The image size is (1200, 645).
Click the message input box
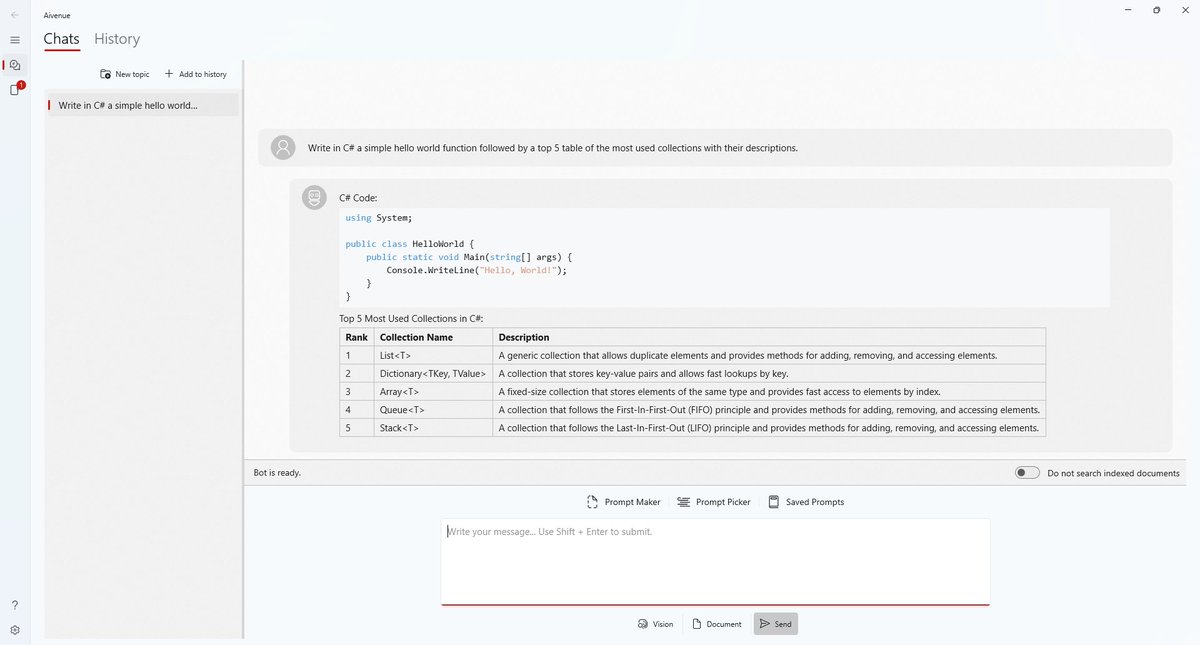tap(715, 561)
